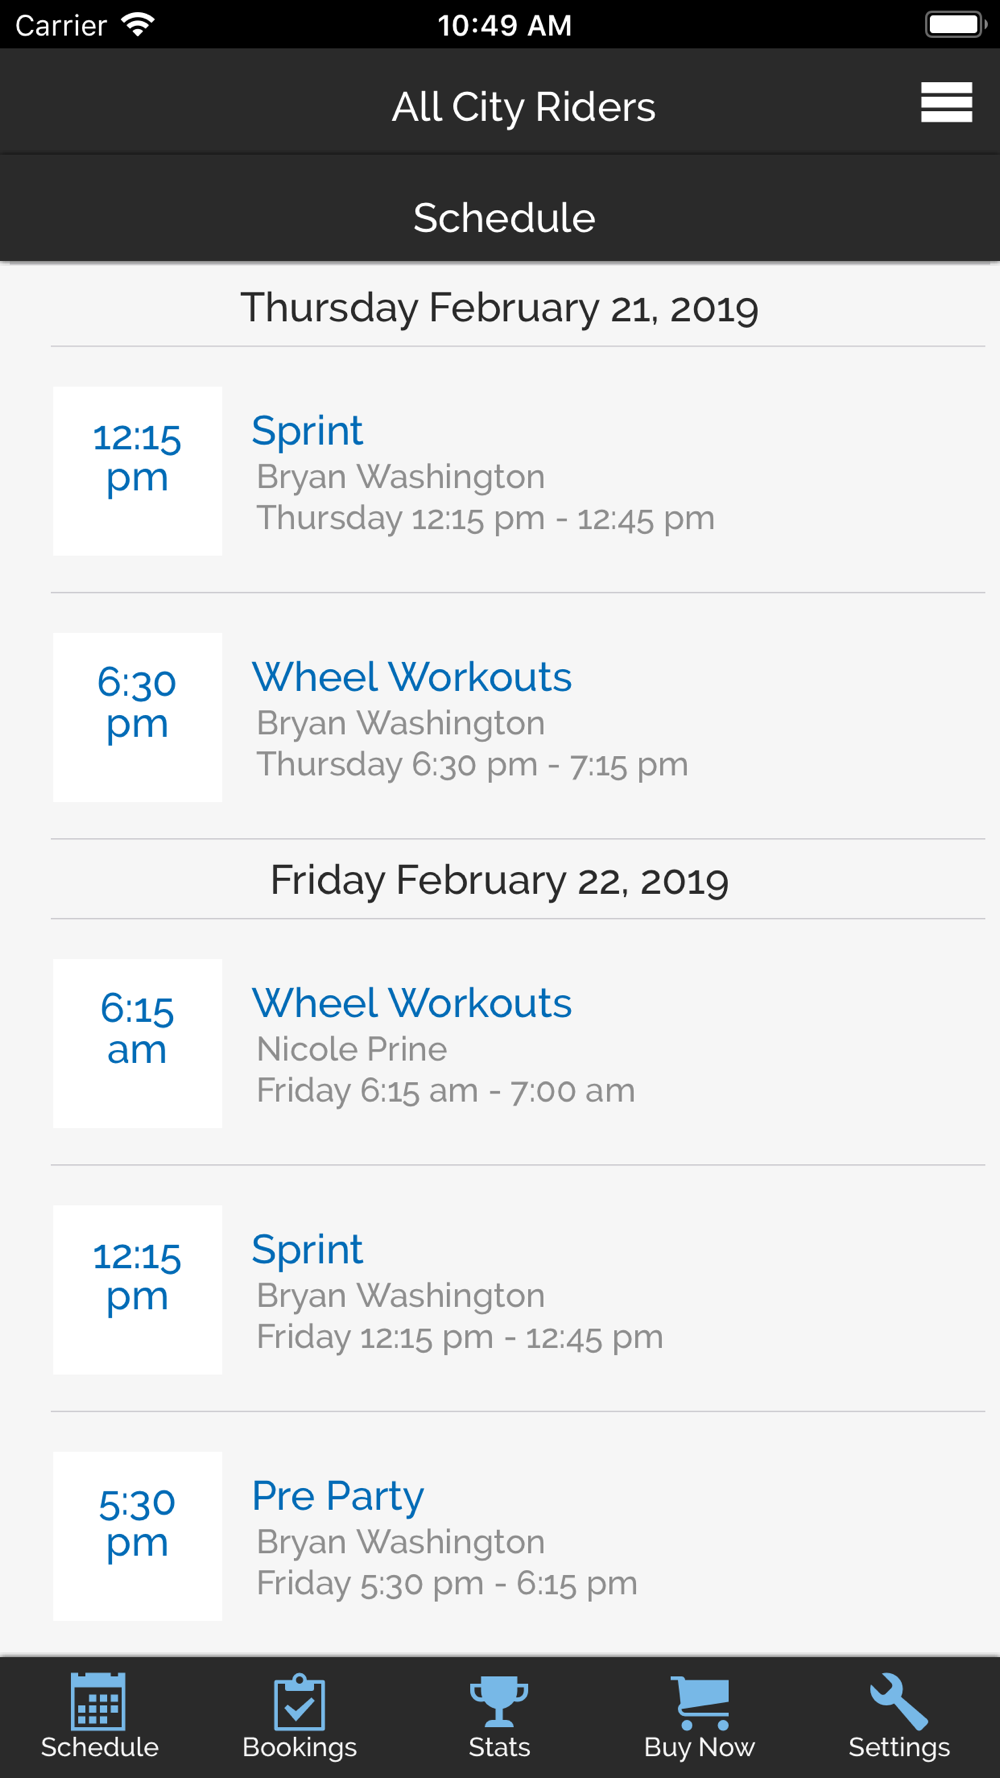Open Buy Now shopping cart icon

pos(700,1701)
